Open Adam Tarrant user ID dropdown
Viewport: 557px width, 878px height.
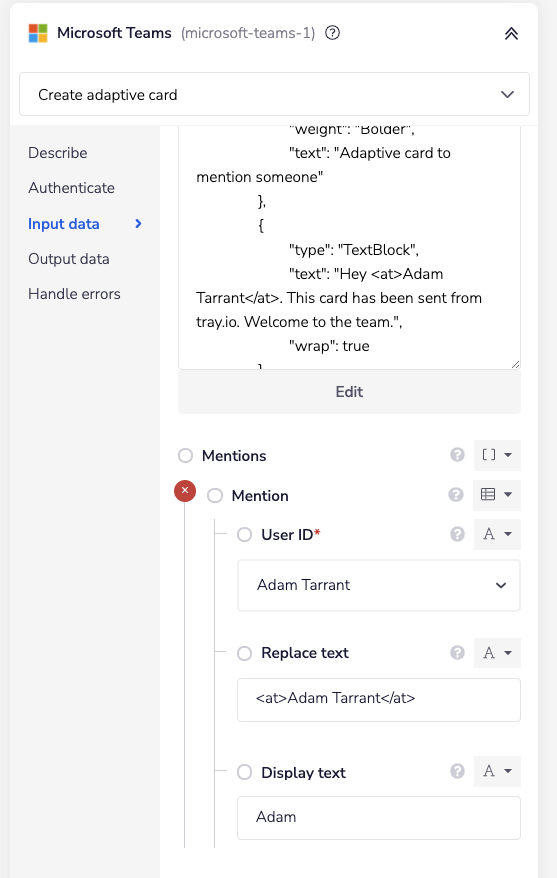coord(379,585)
